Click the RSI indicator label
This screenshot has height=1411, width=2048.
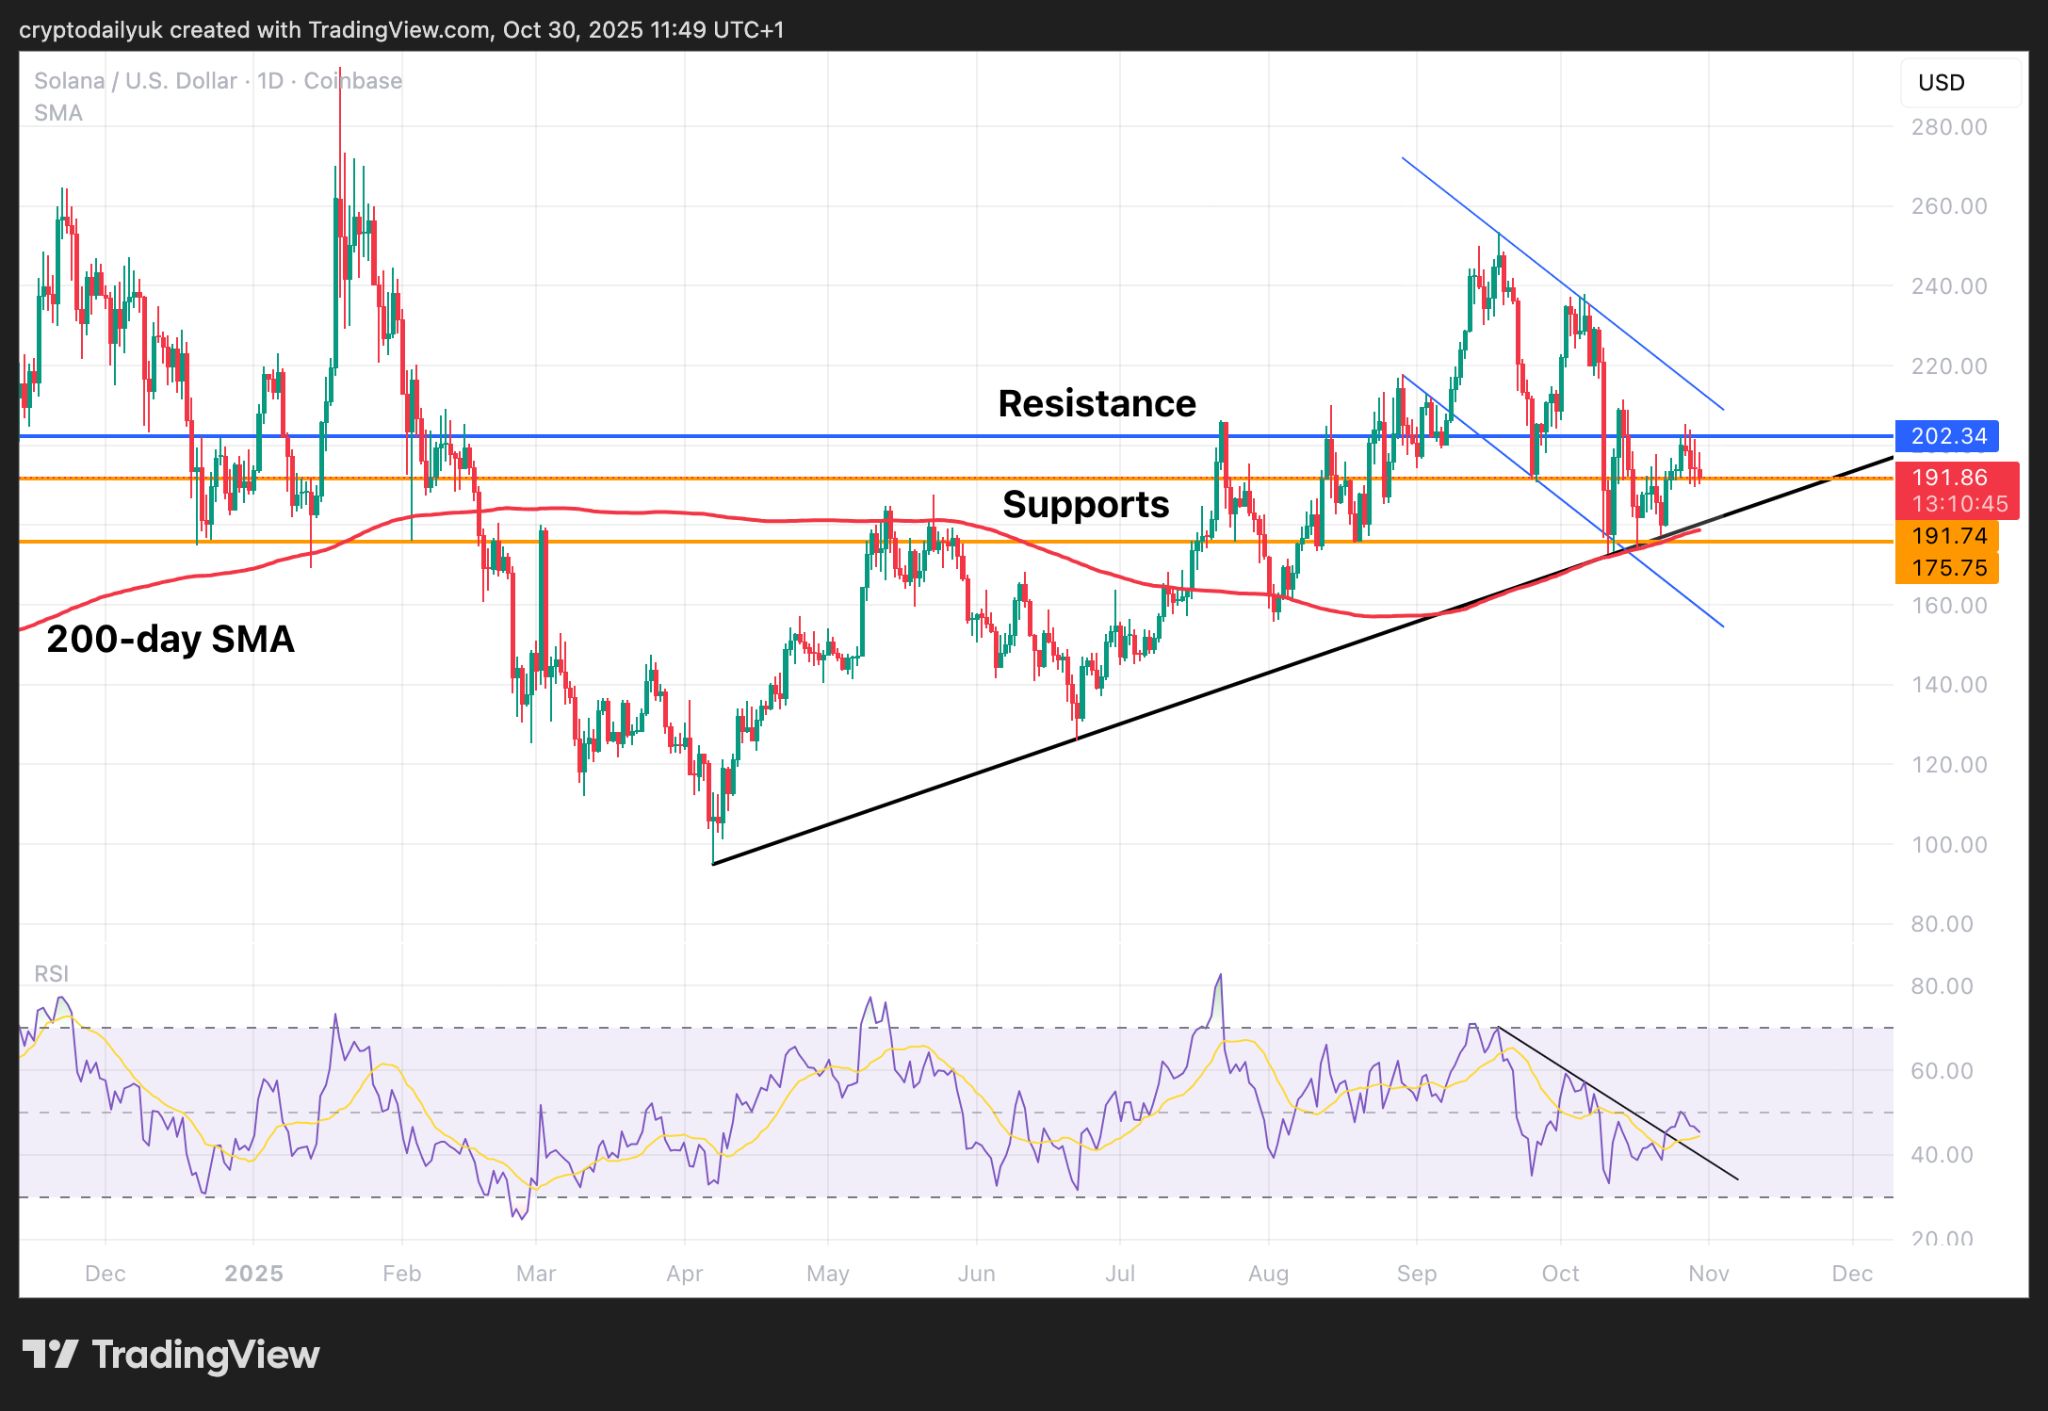click(x=51, y=974)
